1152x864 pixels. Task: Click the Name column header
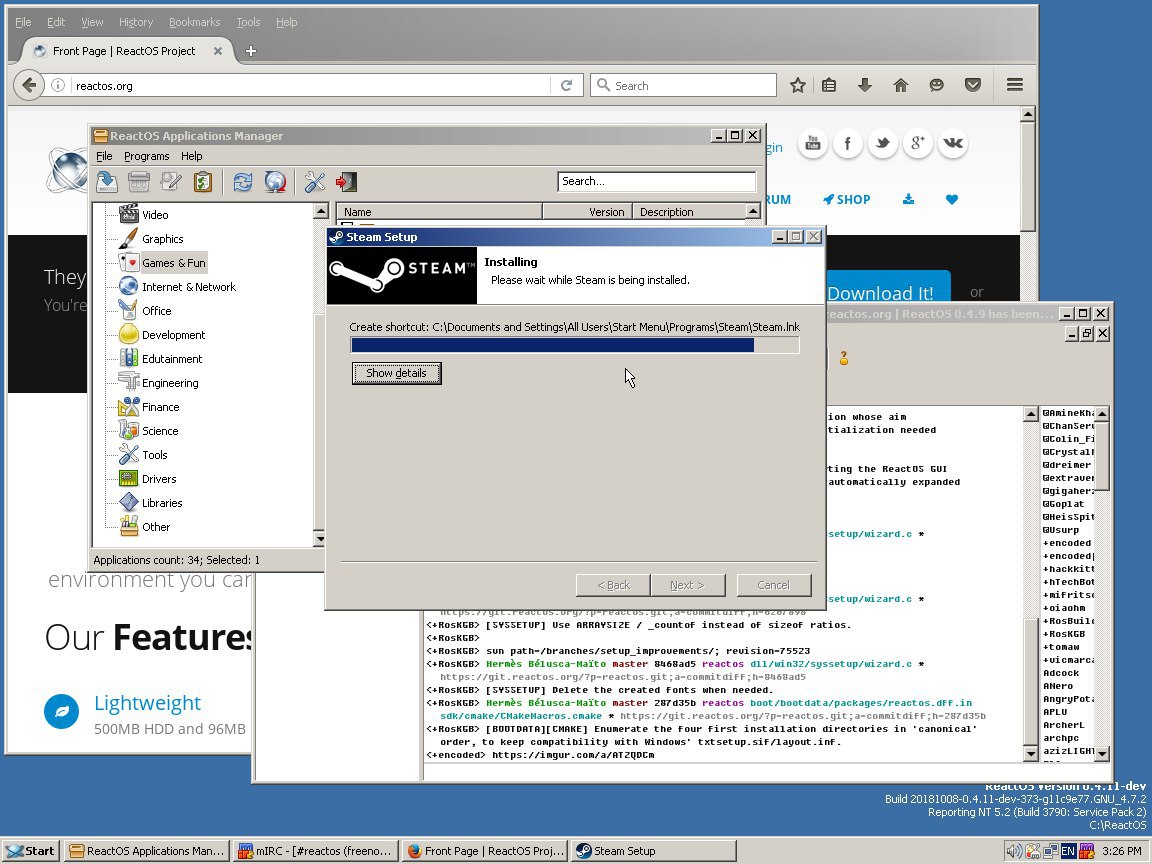click(x=439, y=212)
